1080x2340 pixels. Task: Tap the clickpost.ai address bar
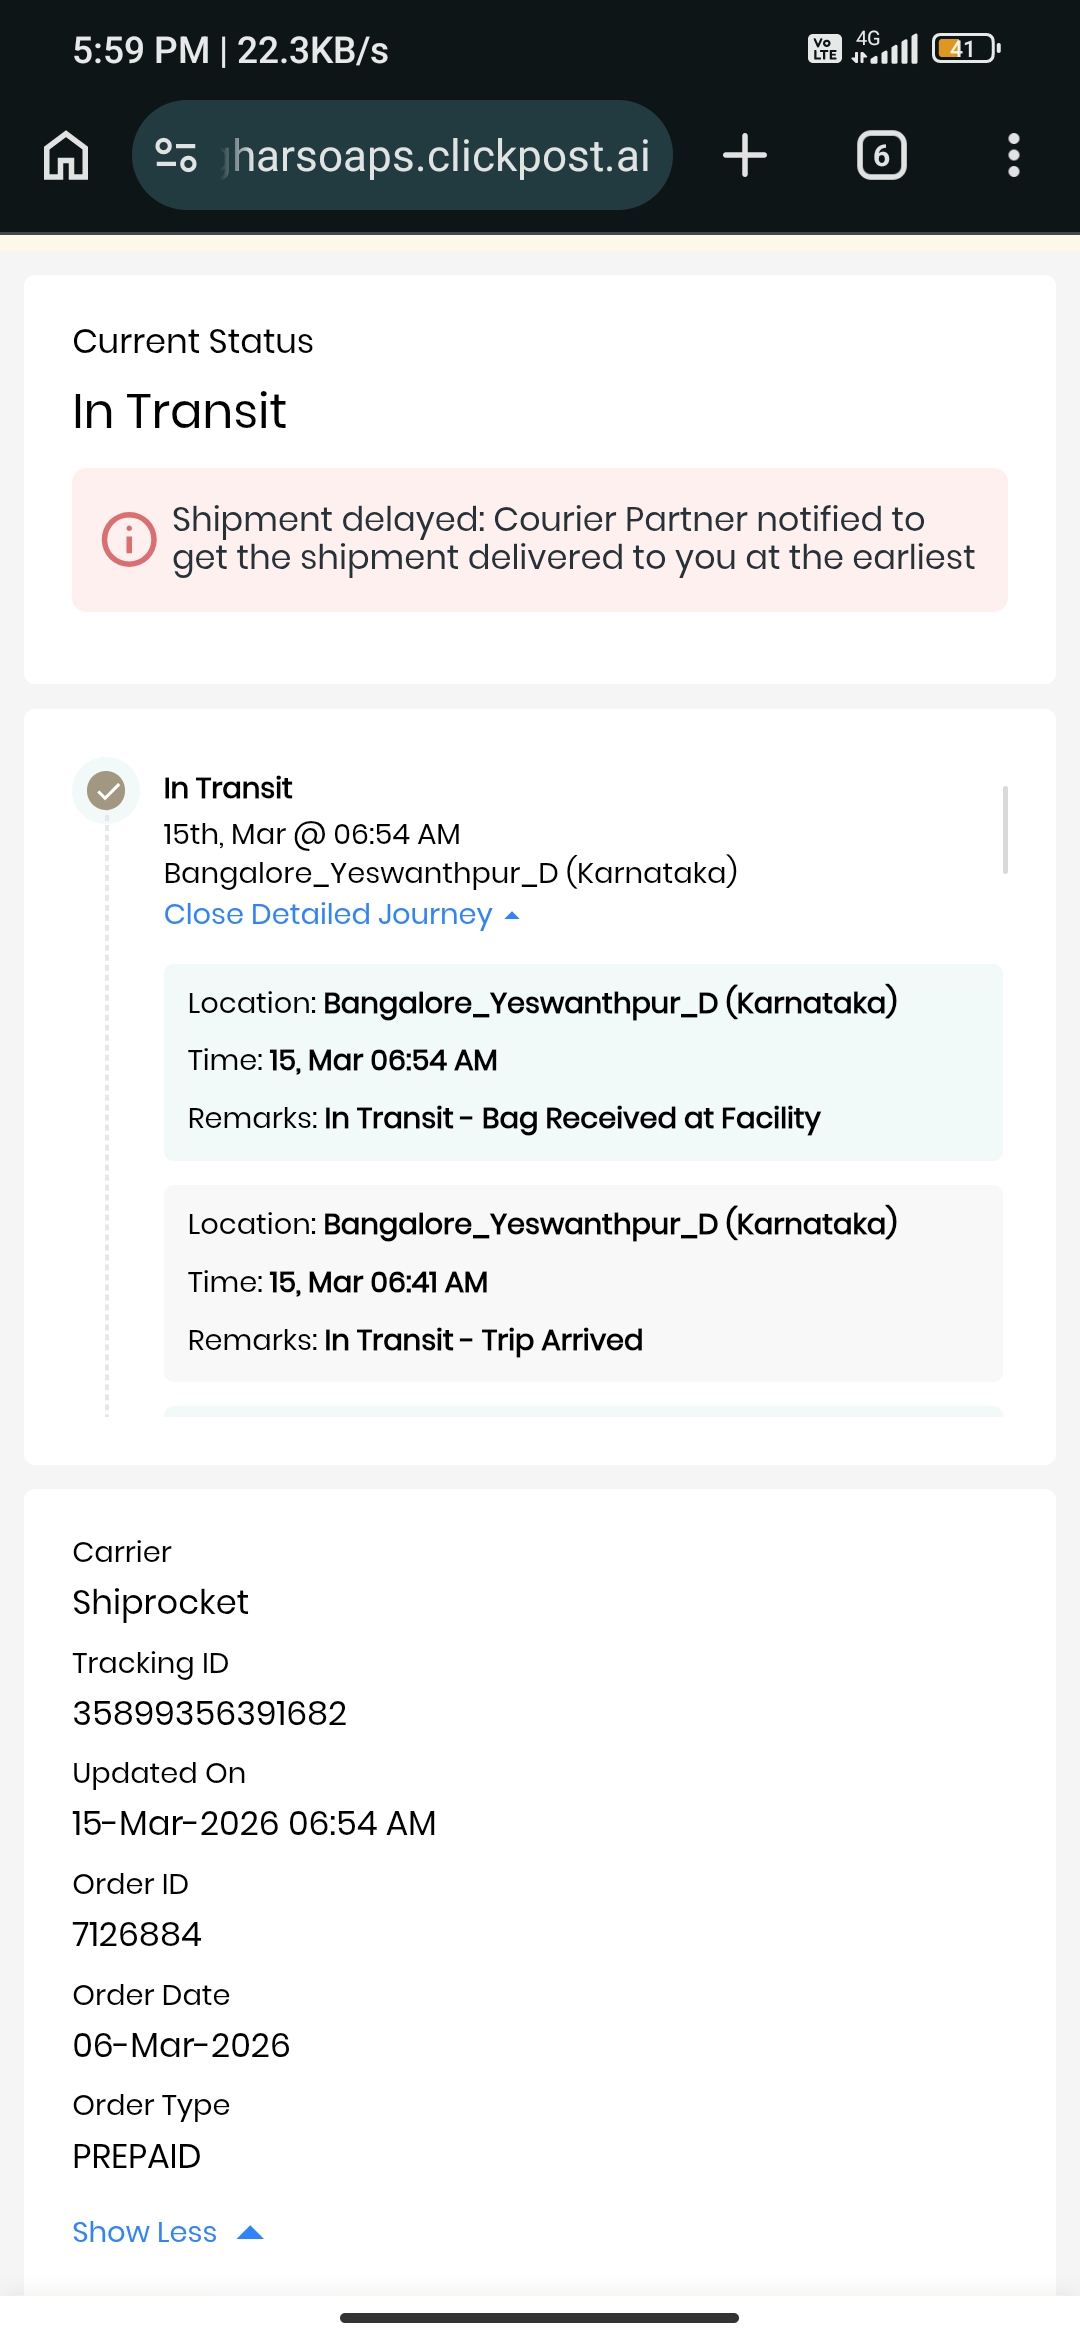coord(440,156)
